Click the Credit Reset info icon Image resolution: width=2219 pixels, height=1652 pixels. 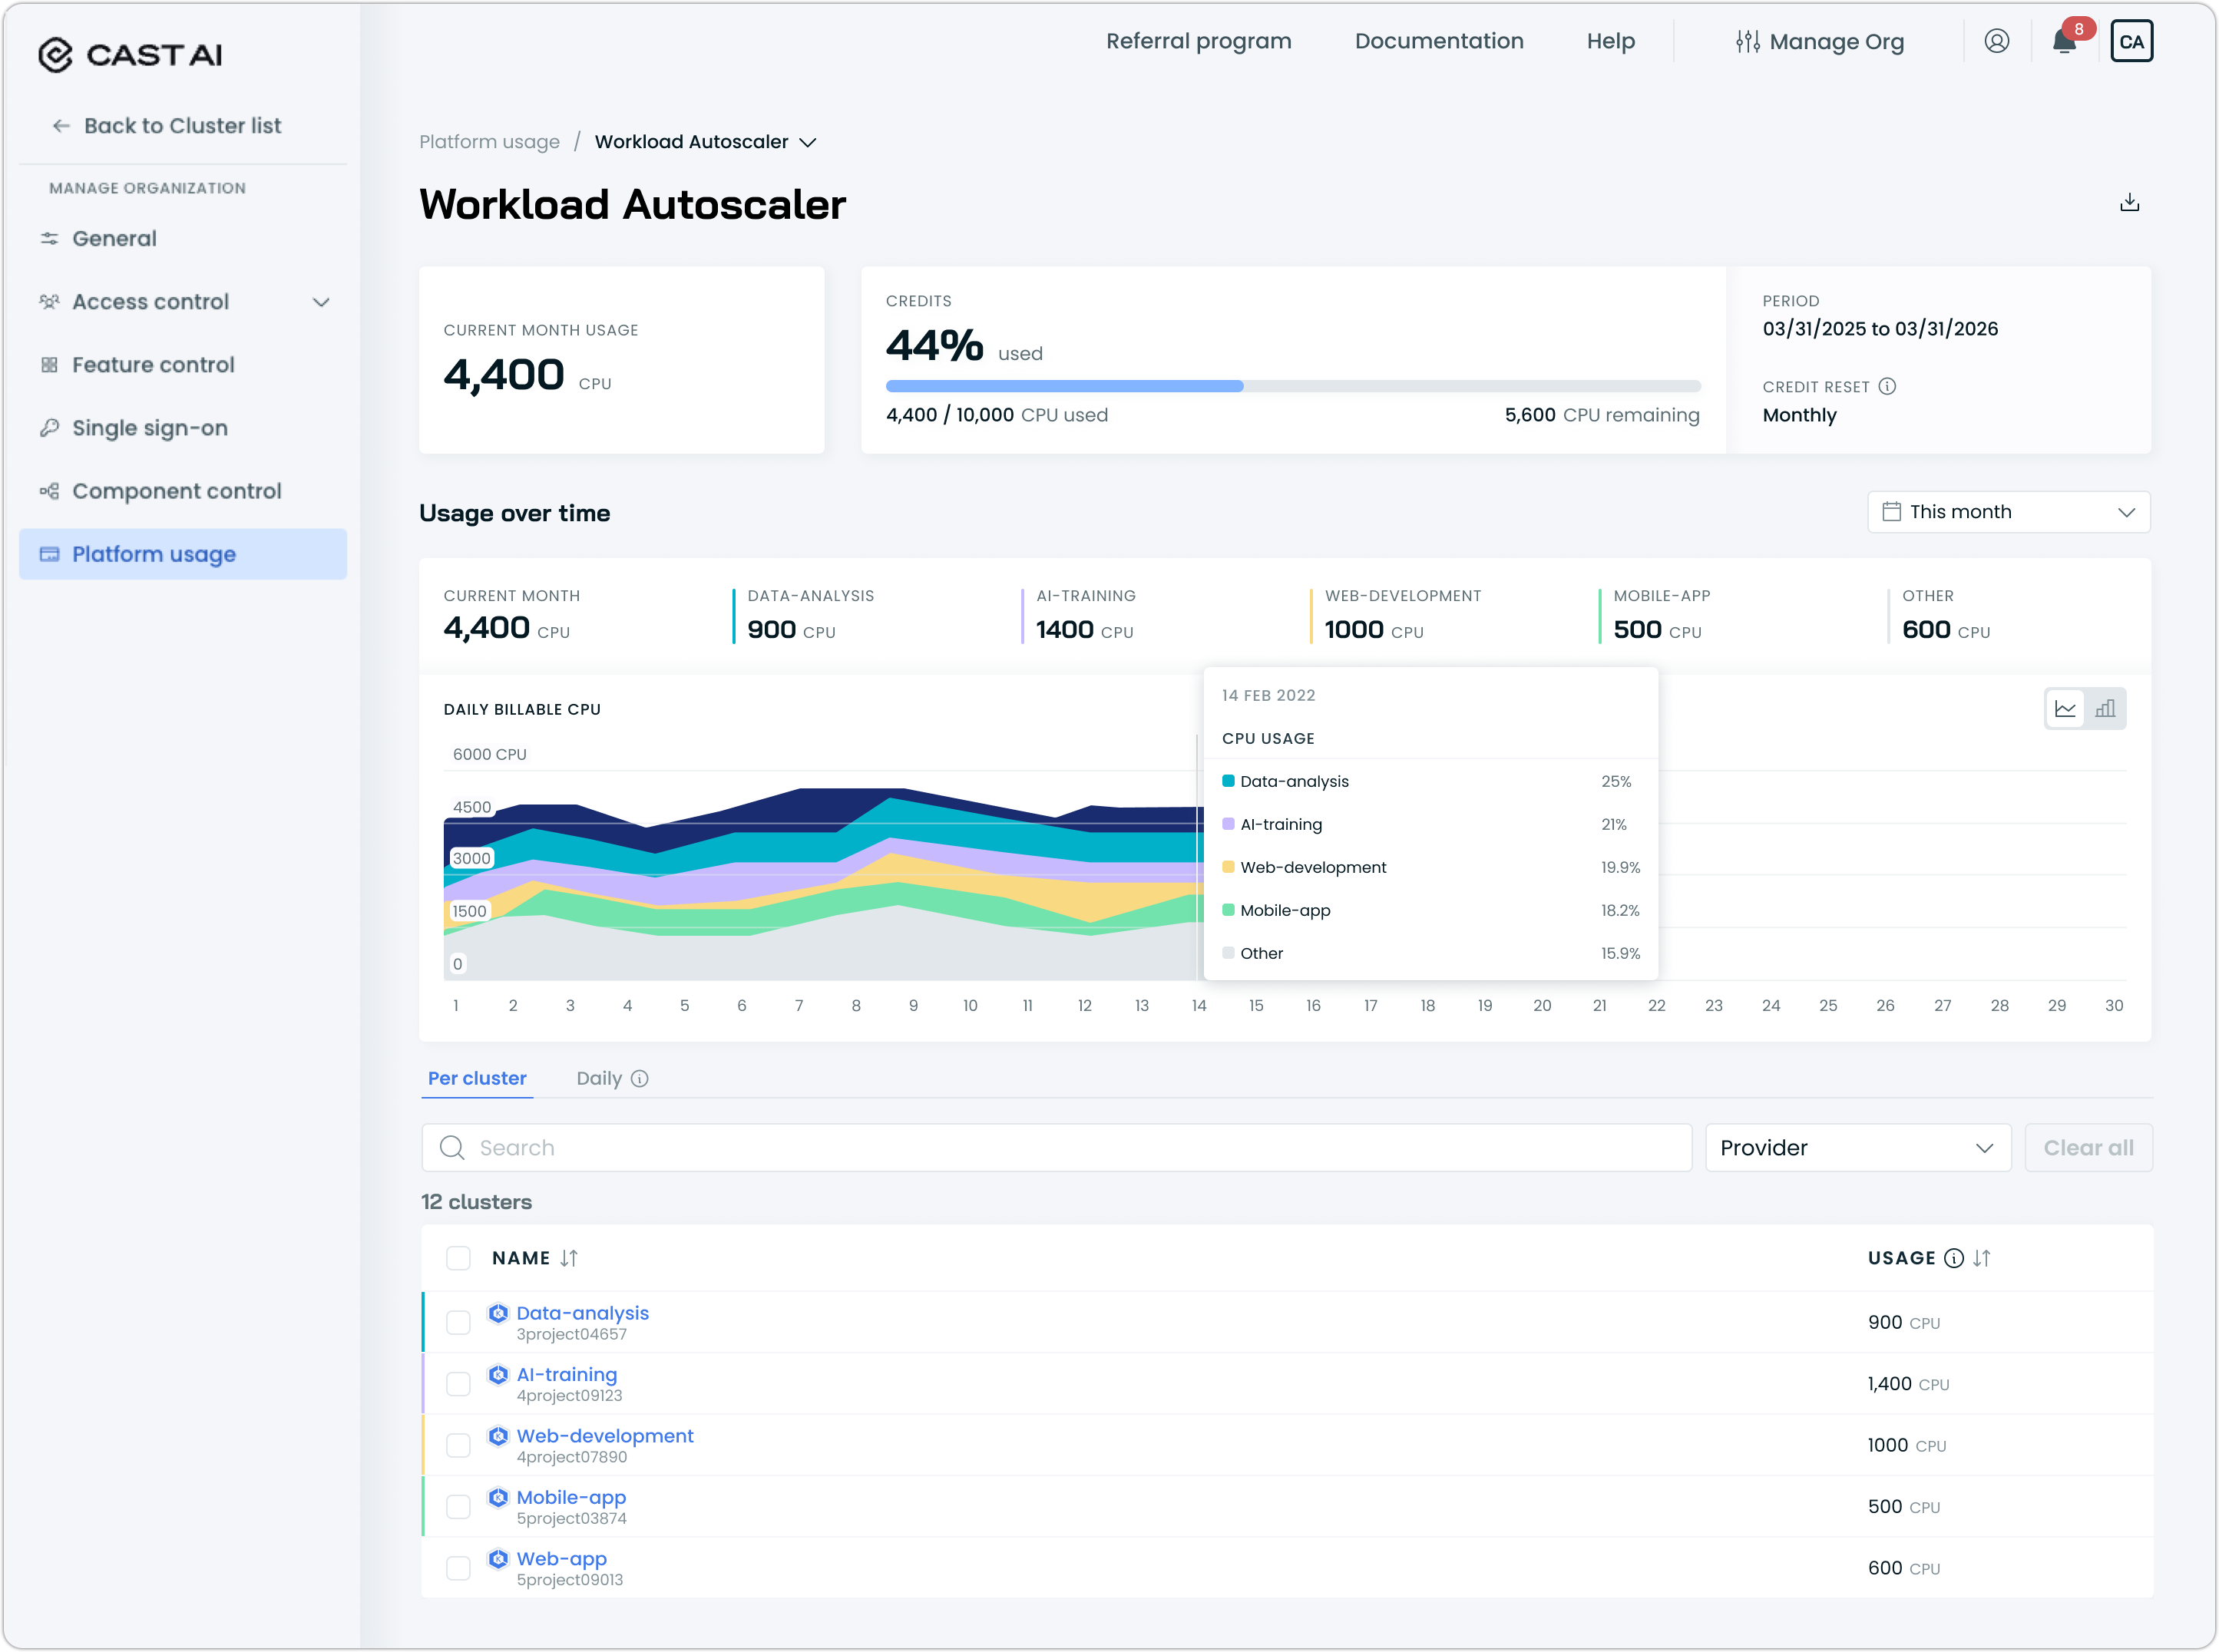click(1887, 387)
